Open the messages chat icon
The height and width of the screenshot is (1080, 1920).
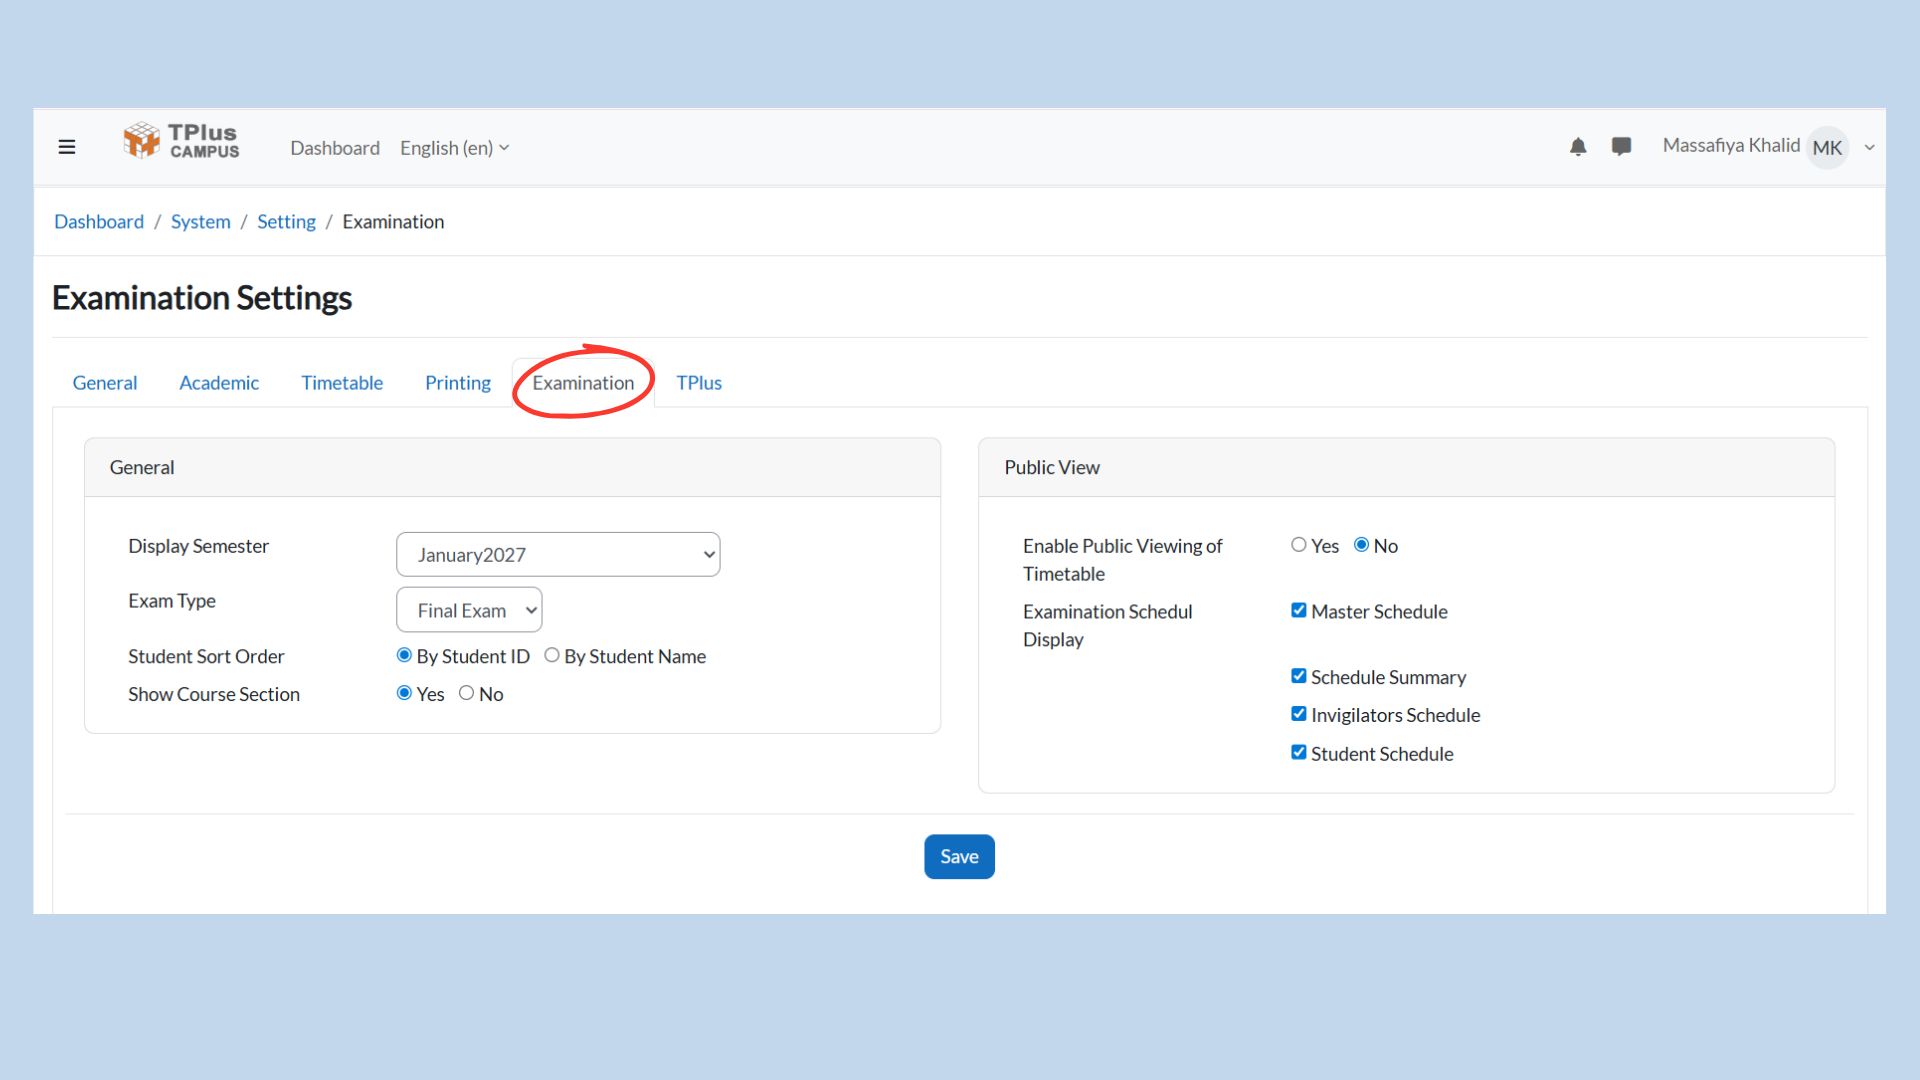(1621, 147)
